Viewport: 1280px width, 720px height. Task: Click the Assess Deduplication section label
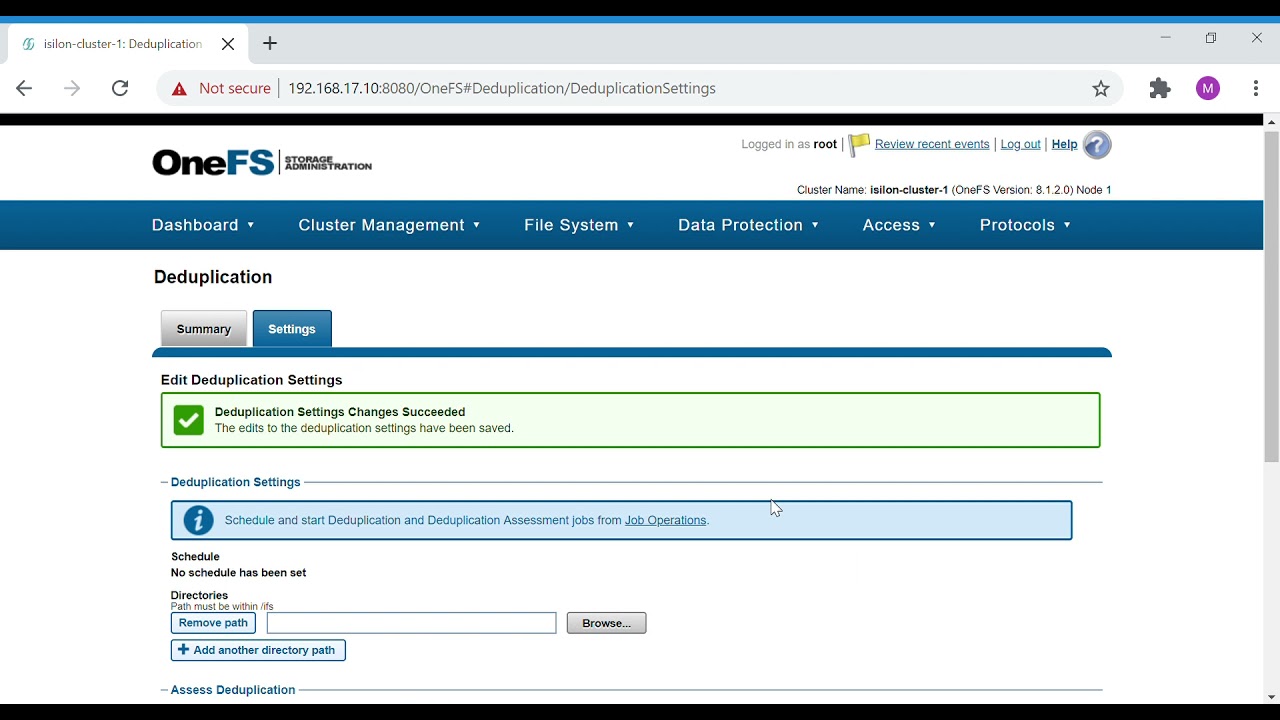click(x=233, y=690)
